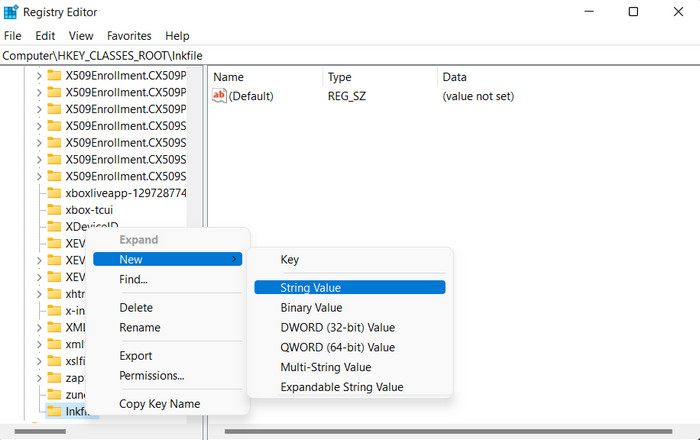This screenshot has height=440, width=700.
Task: Click the xbox-tcui folder icon
Action: (x=54, y=210)
